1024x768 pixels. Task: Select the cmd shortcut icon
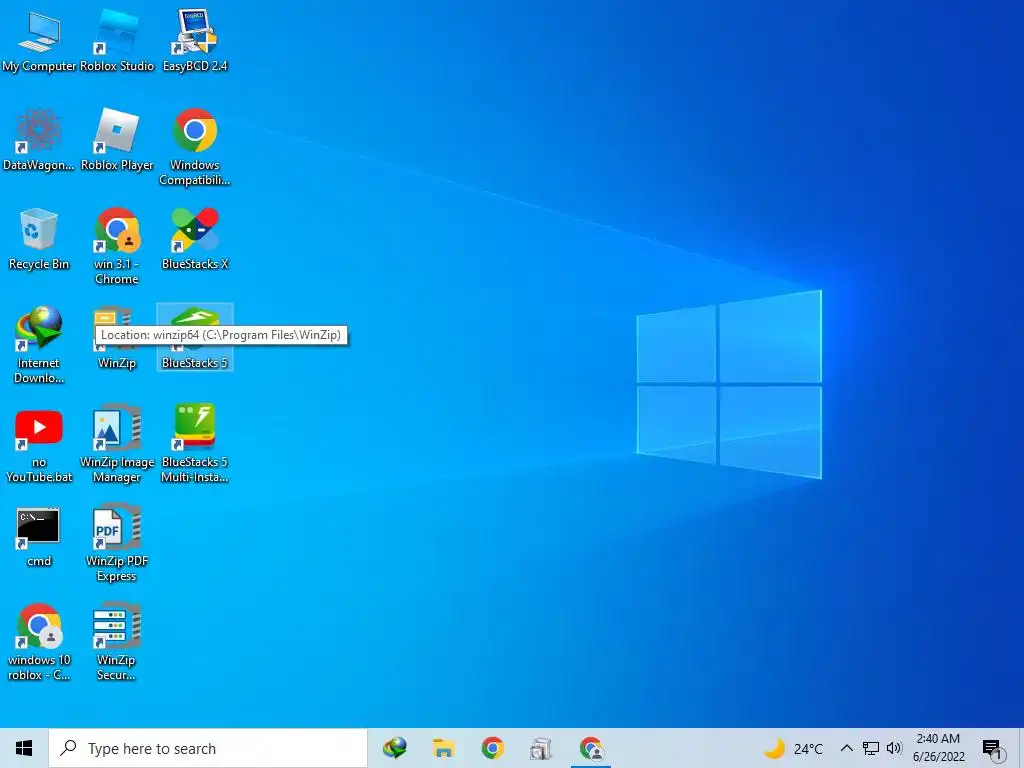click(x=39, y=536)
